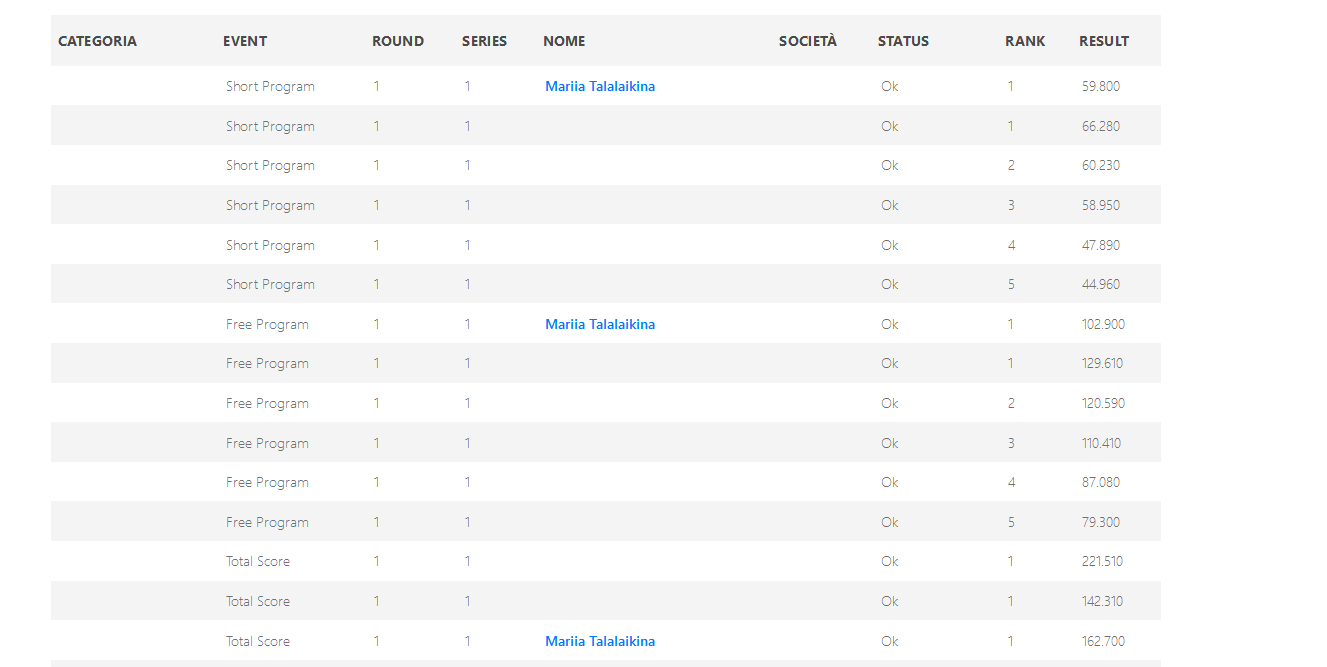Click the Short Program row with result 44.960
Screen dimensions: 1327x667
point(606,284)
